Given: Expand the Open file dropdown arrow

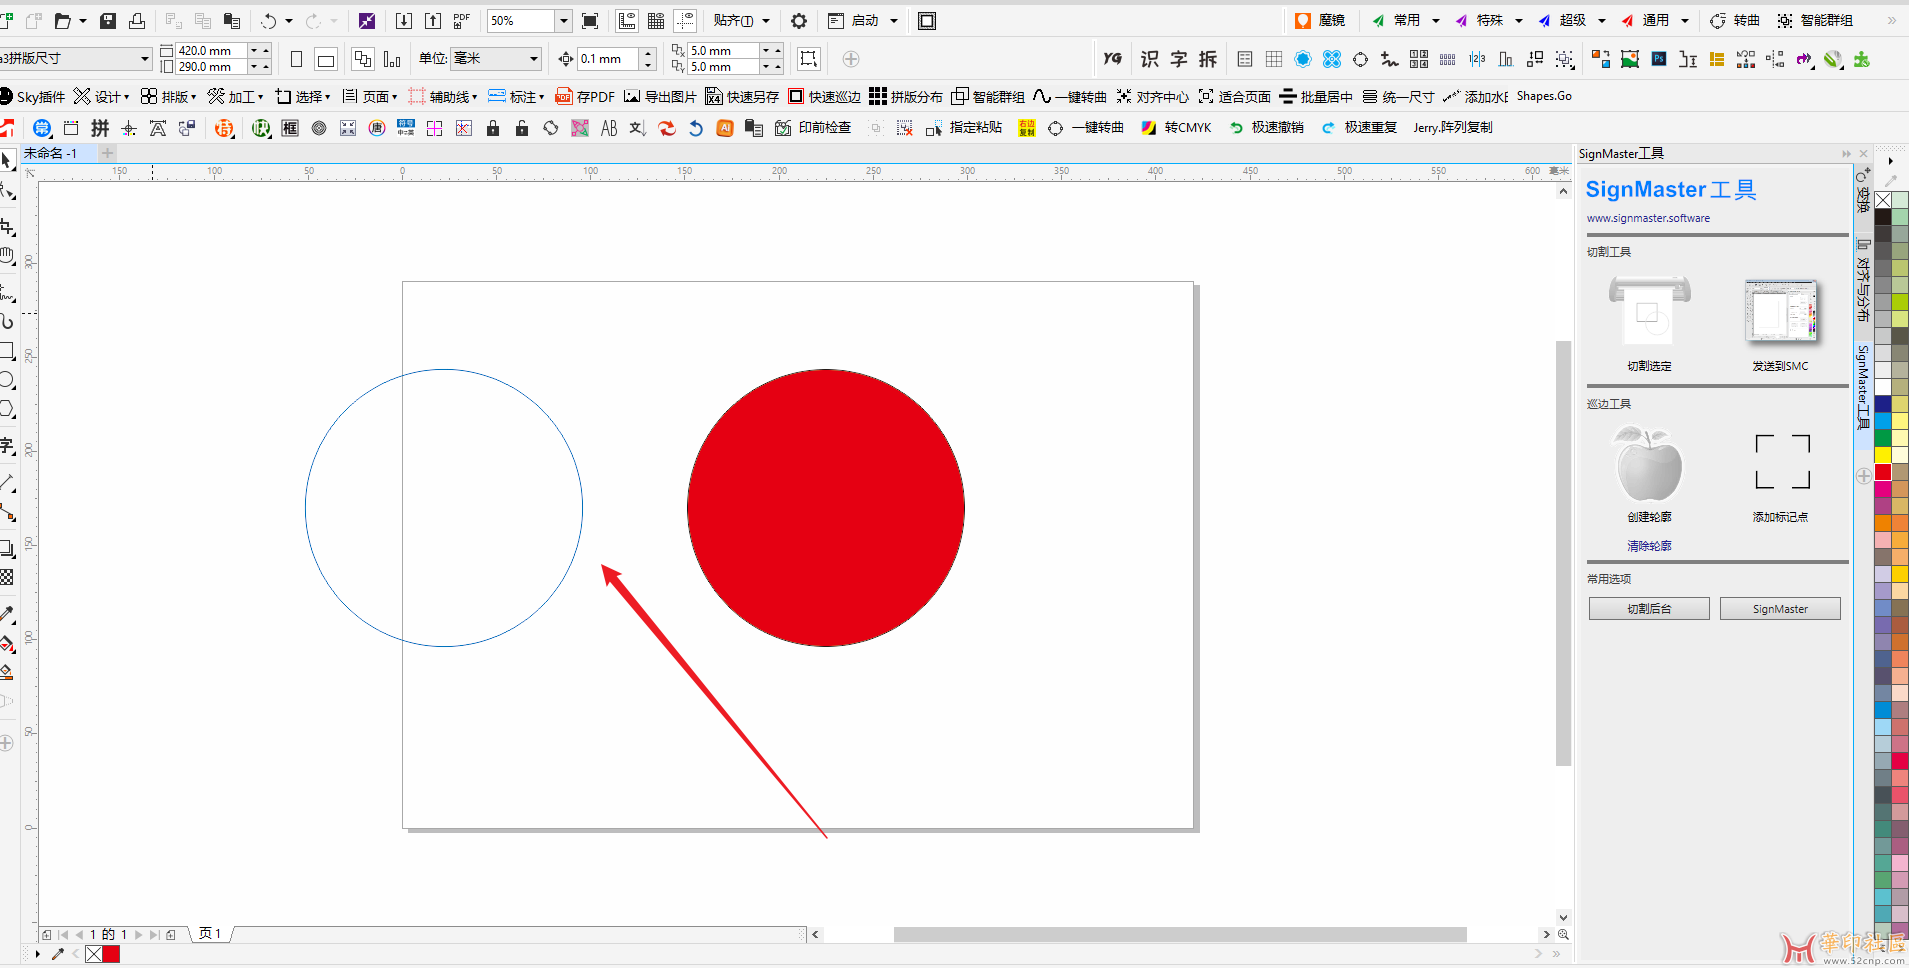Looking at the screenshot, I should click(x=83, y=20).
